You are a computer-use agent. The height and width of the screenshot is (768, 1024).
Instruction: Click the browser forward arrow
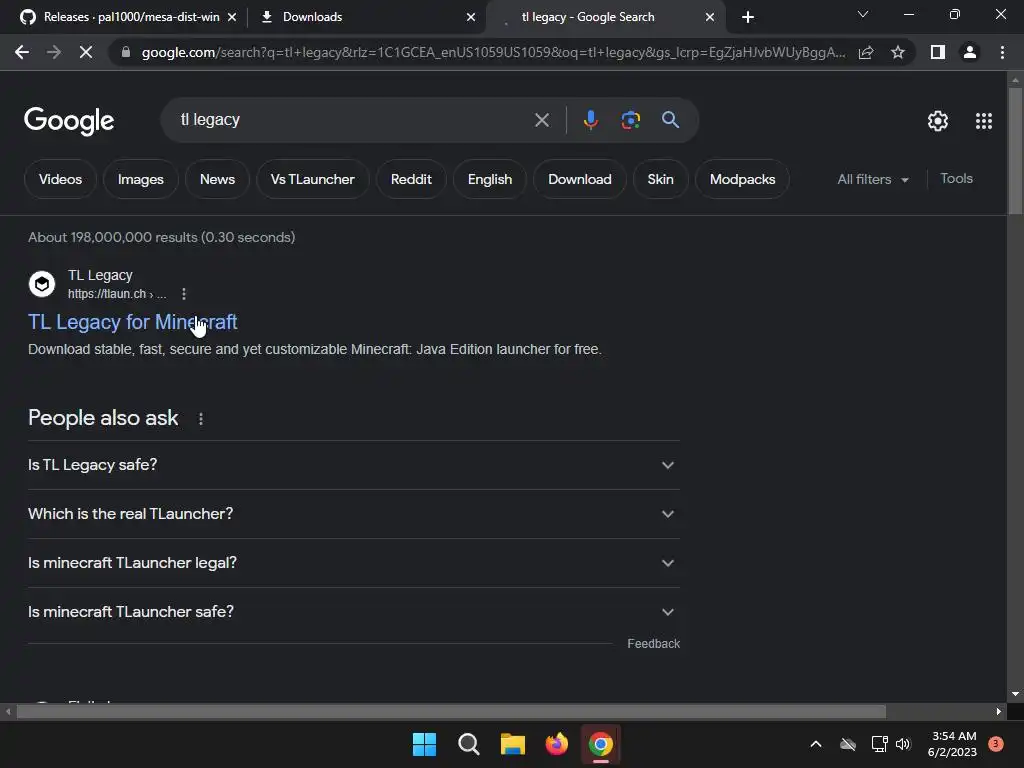[x=54, y=52]
